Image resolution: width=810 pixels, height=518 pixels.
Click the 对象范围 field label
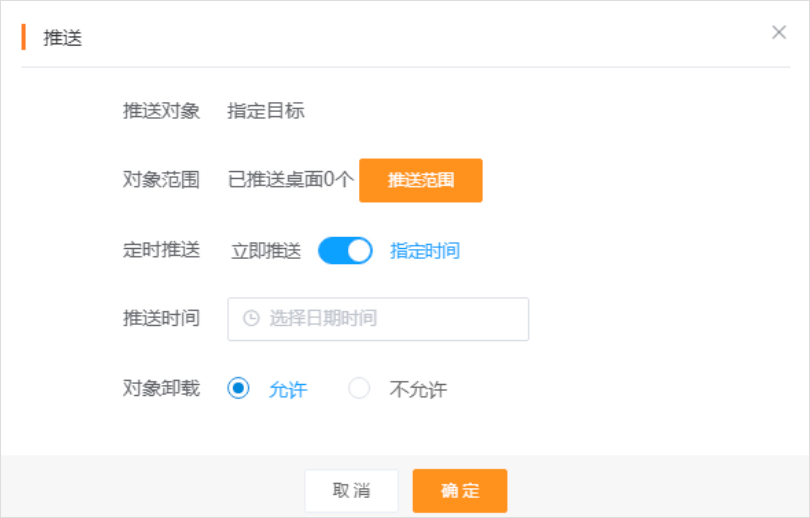pos(161,180)
